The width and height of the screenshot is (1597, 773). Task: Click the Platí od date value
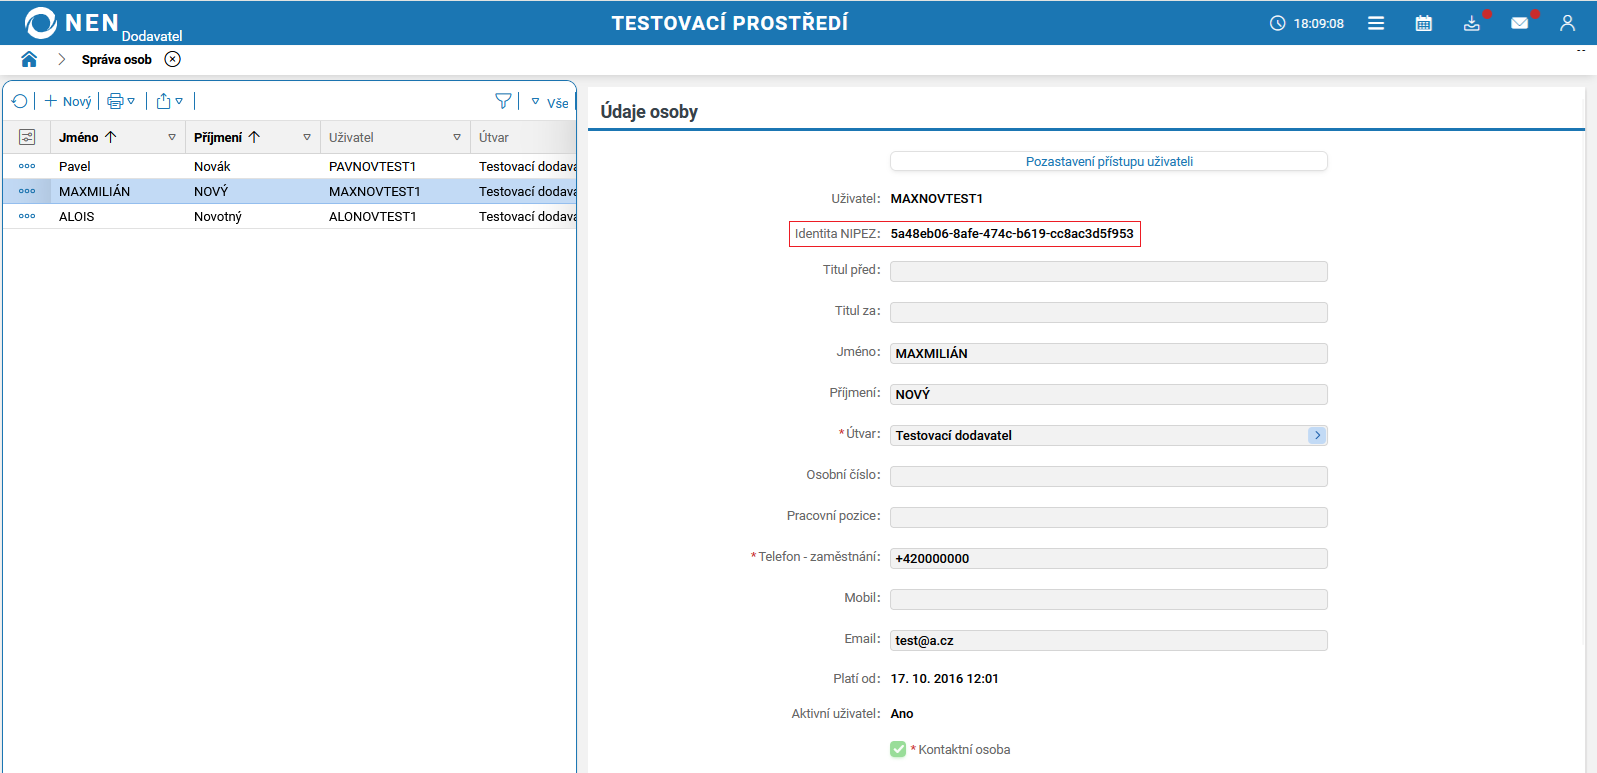click(945, 678)
